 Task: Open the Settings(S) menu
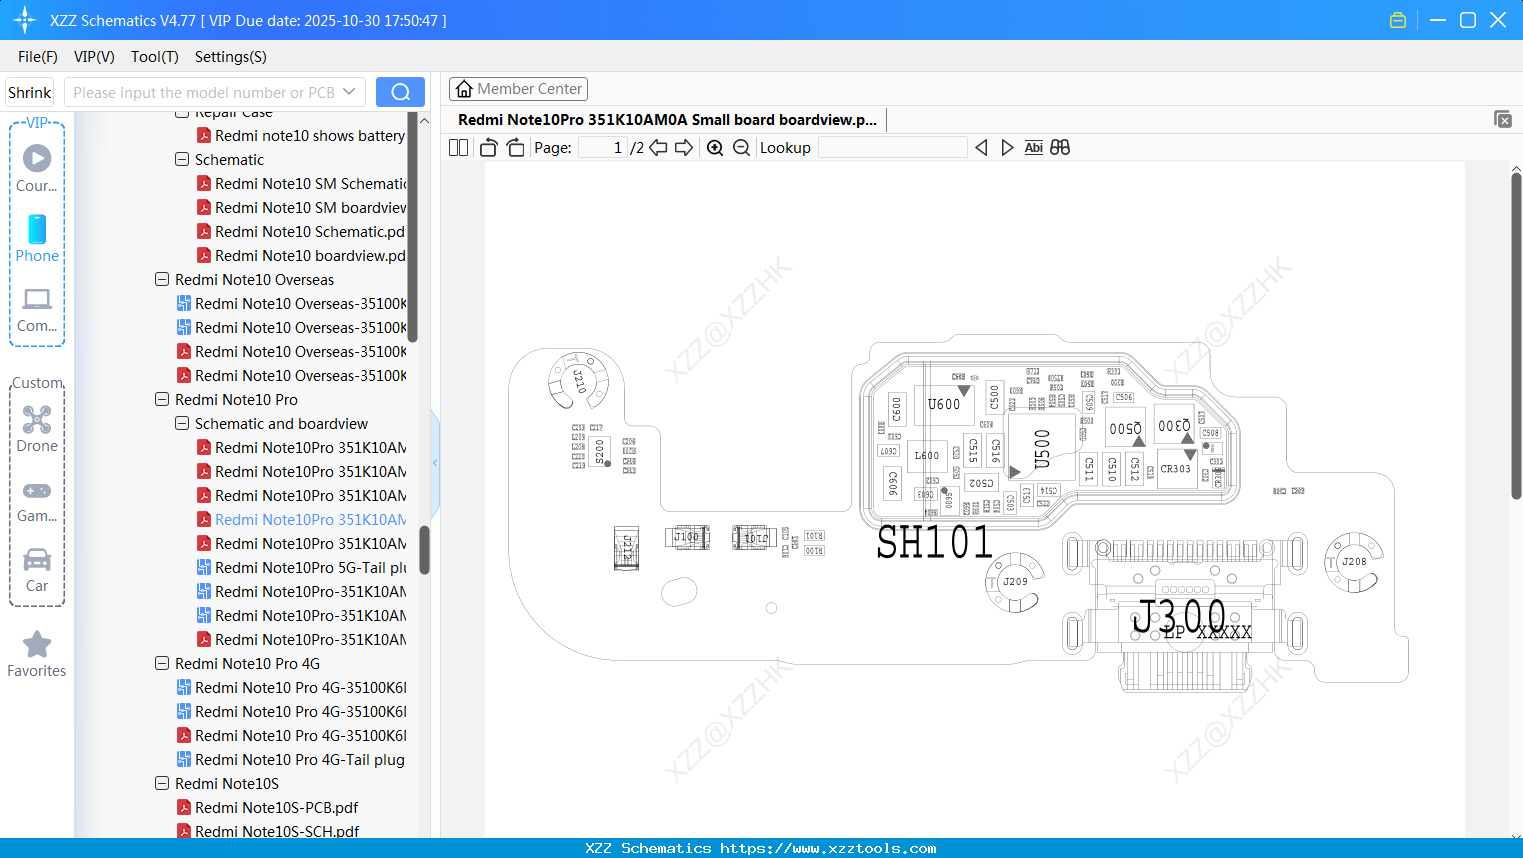point(229,57)
